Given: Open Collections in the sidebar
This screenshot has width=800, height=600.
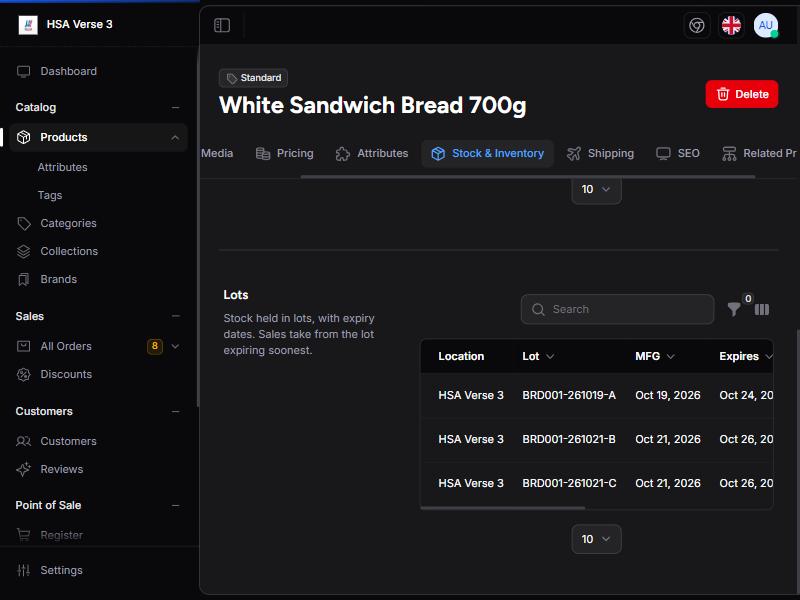Looking at the screenshot, I should click(x=98, y=252).
